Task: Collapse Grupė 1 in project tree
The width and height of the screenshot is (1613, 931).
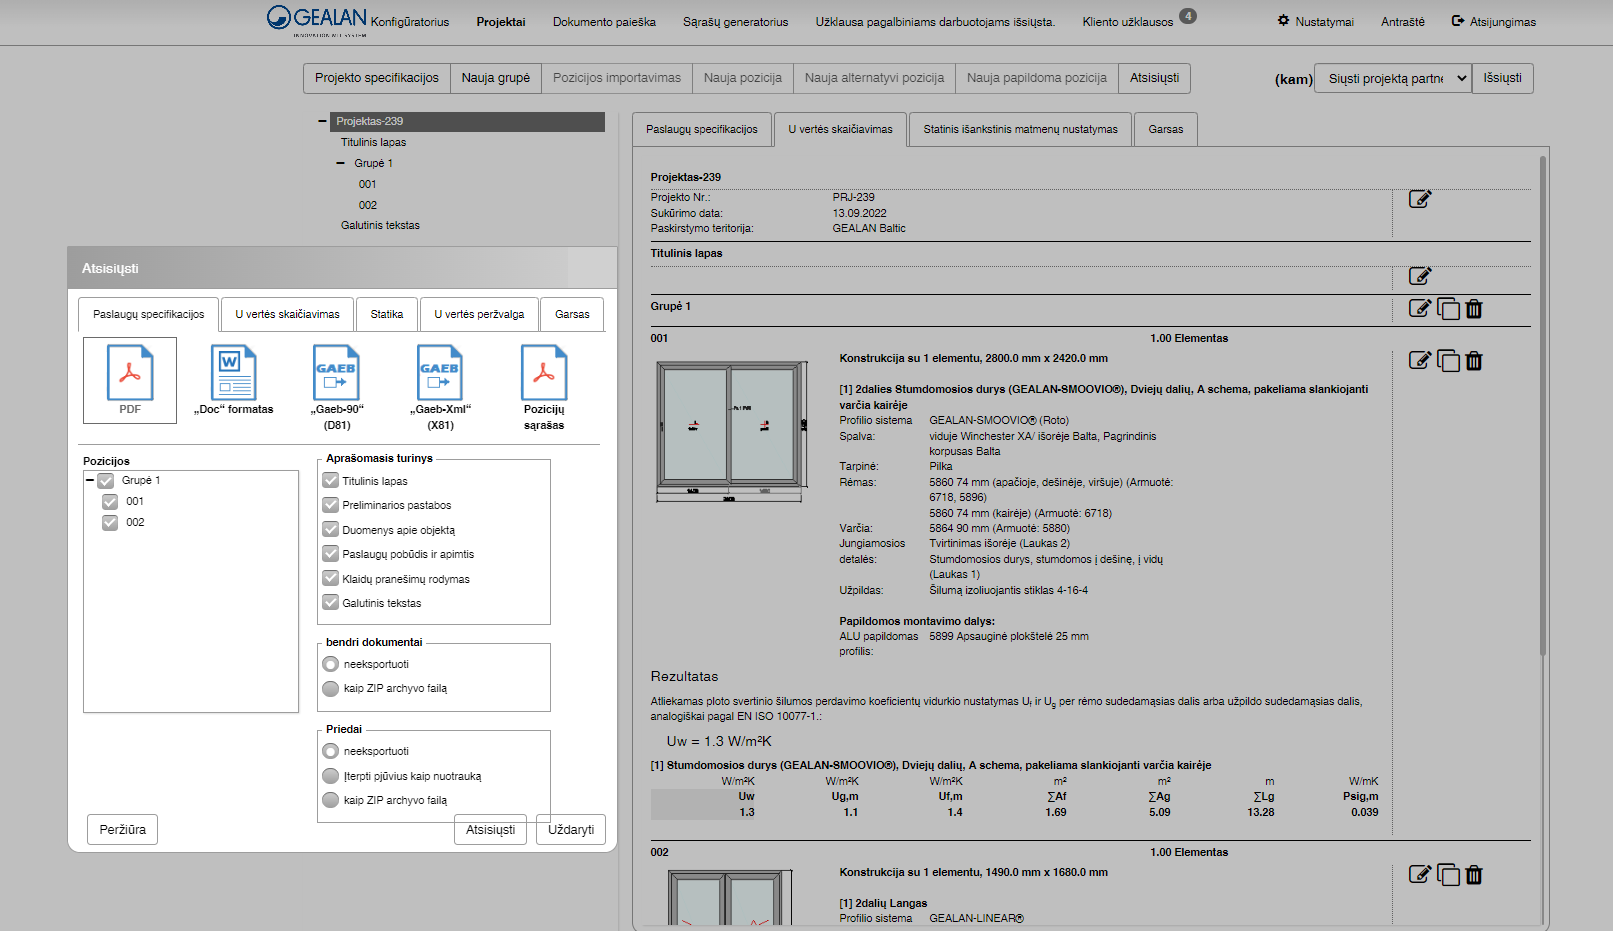Action: point(341,163)
